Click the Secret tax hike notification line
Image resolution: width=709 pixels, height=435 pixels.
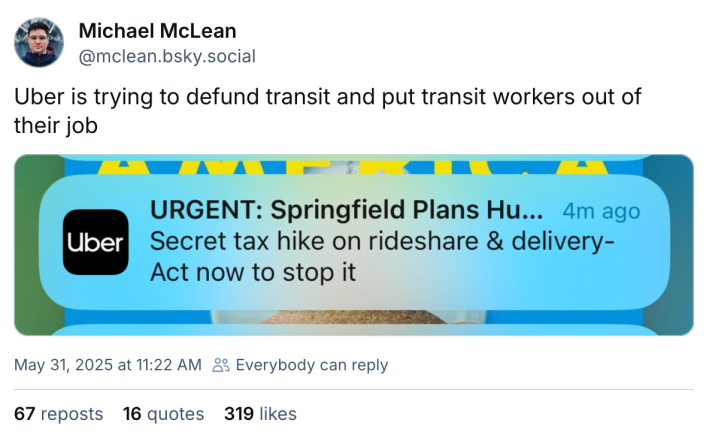click(380, 242)
